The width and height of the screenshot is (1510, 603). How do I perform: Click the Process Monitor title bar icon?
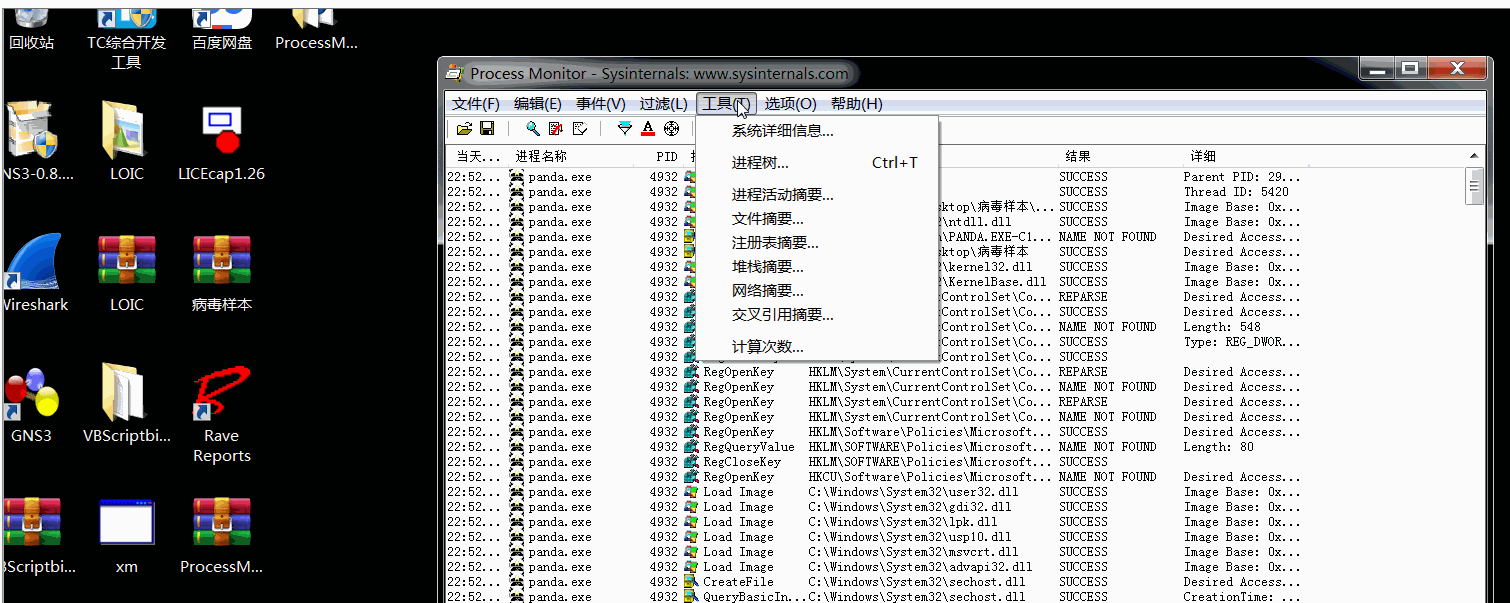pos(454,73)
